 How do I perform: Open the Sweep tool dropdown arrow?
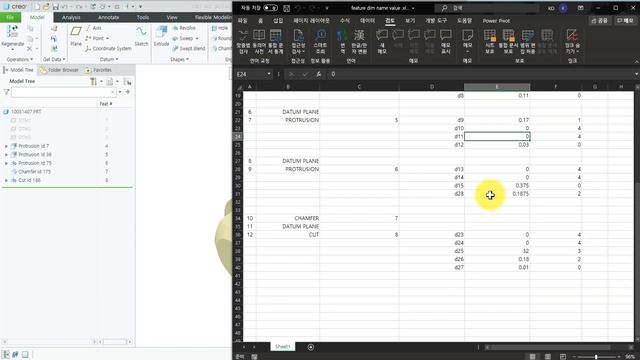click(197, 38)
